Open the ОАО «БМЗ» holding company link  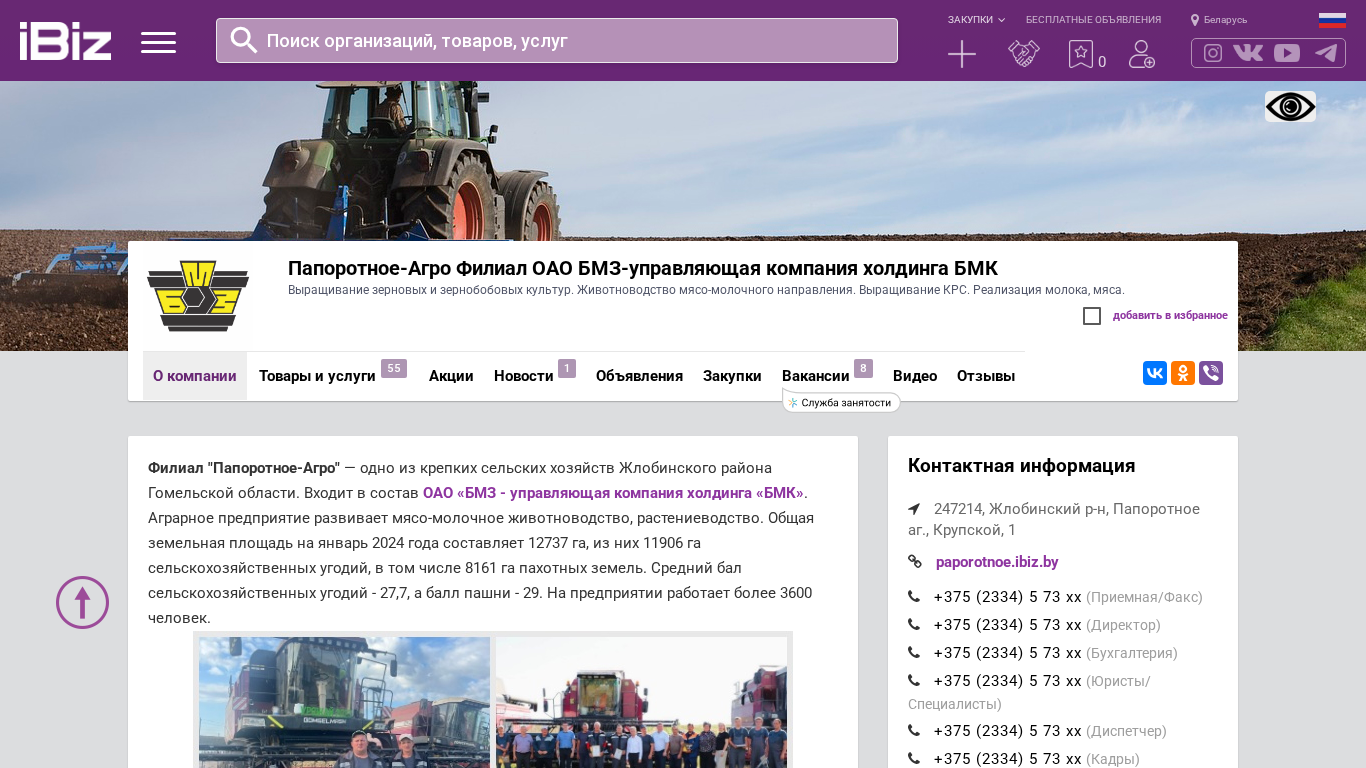point(613,493)
